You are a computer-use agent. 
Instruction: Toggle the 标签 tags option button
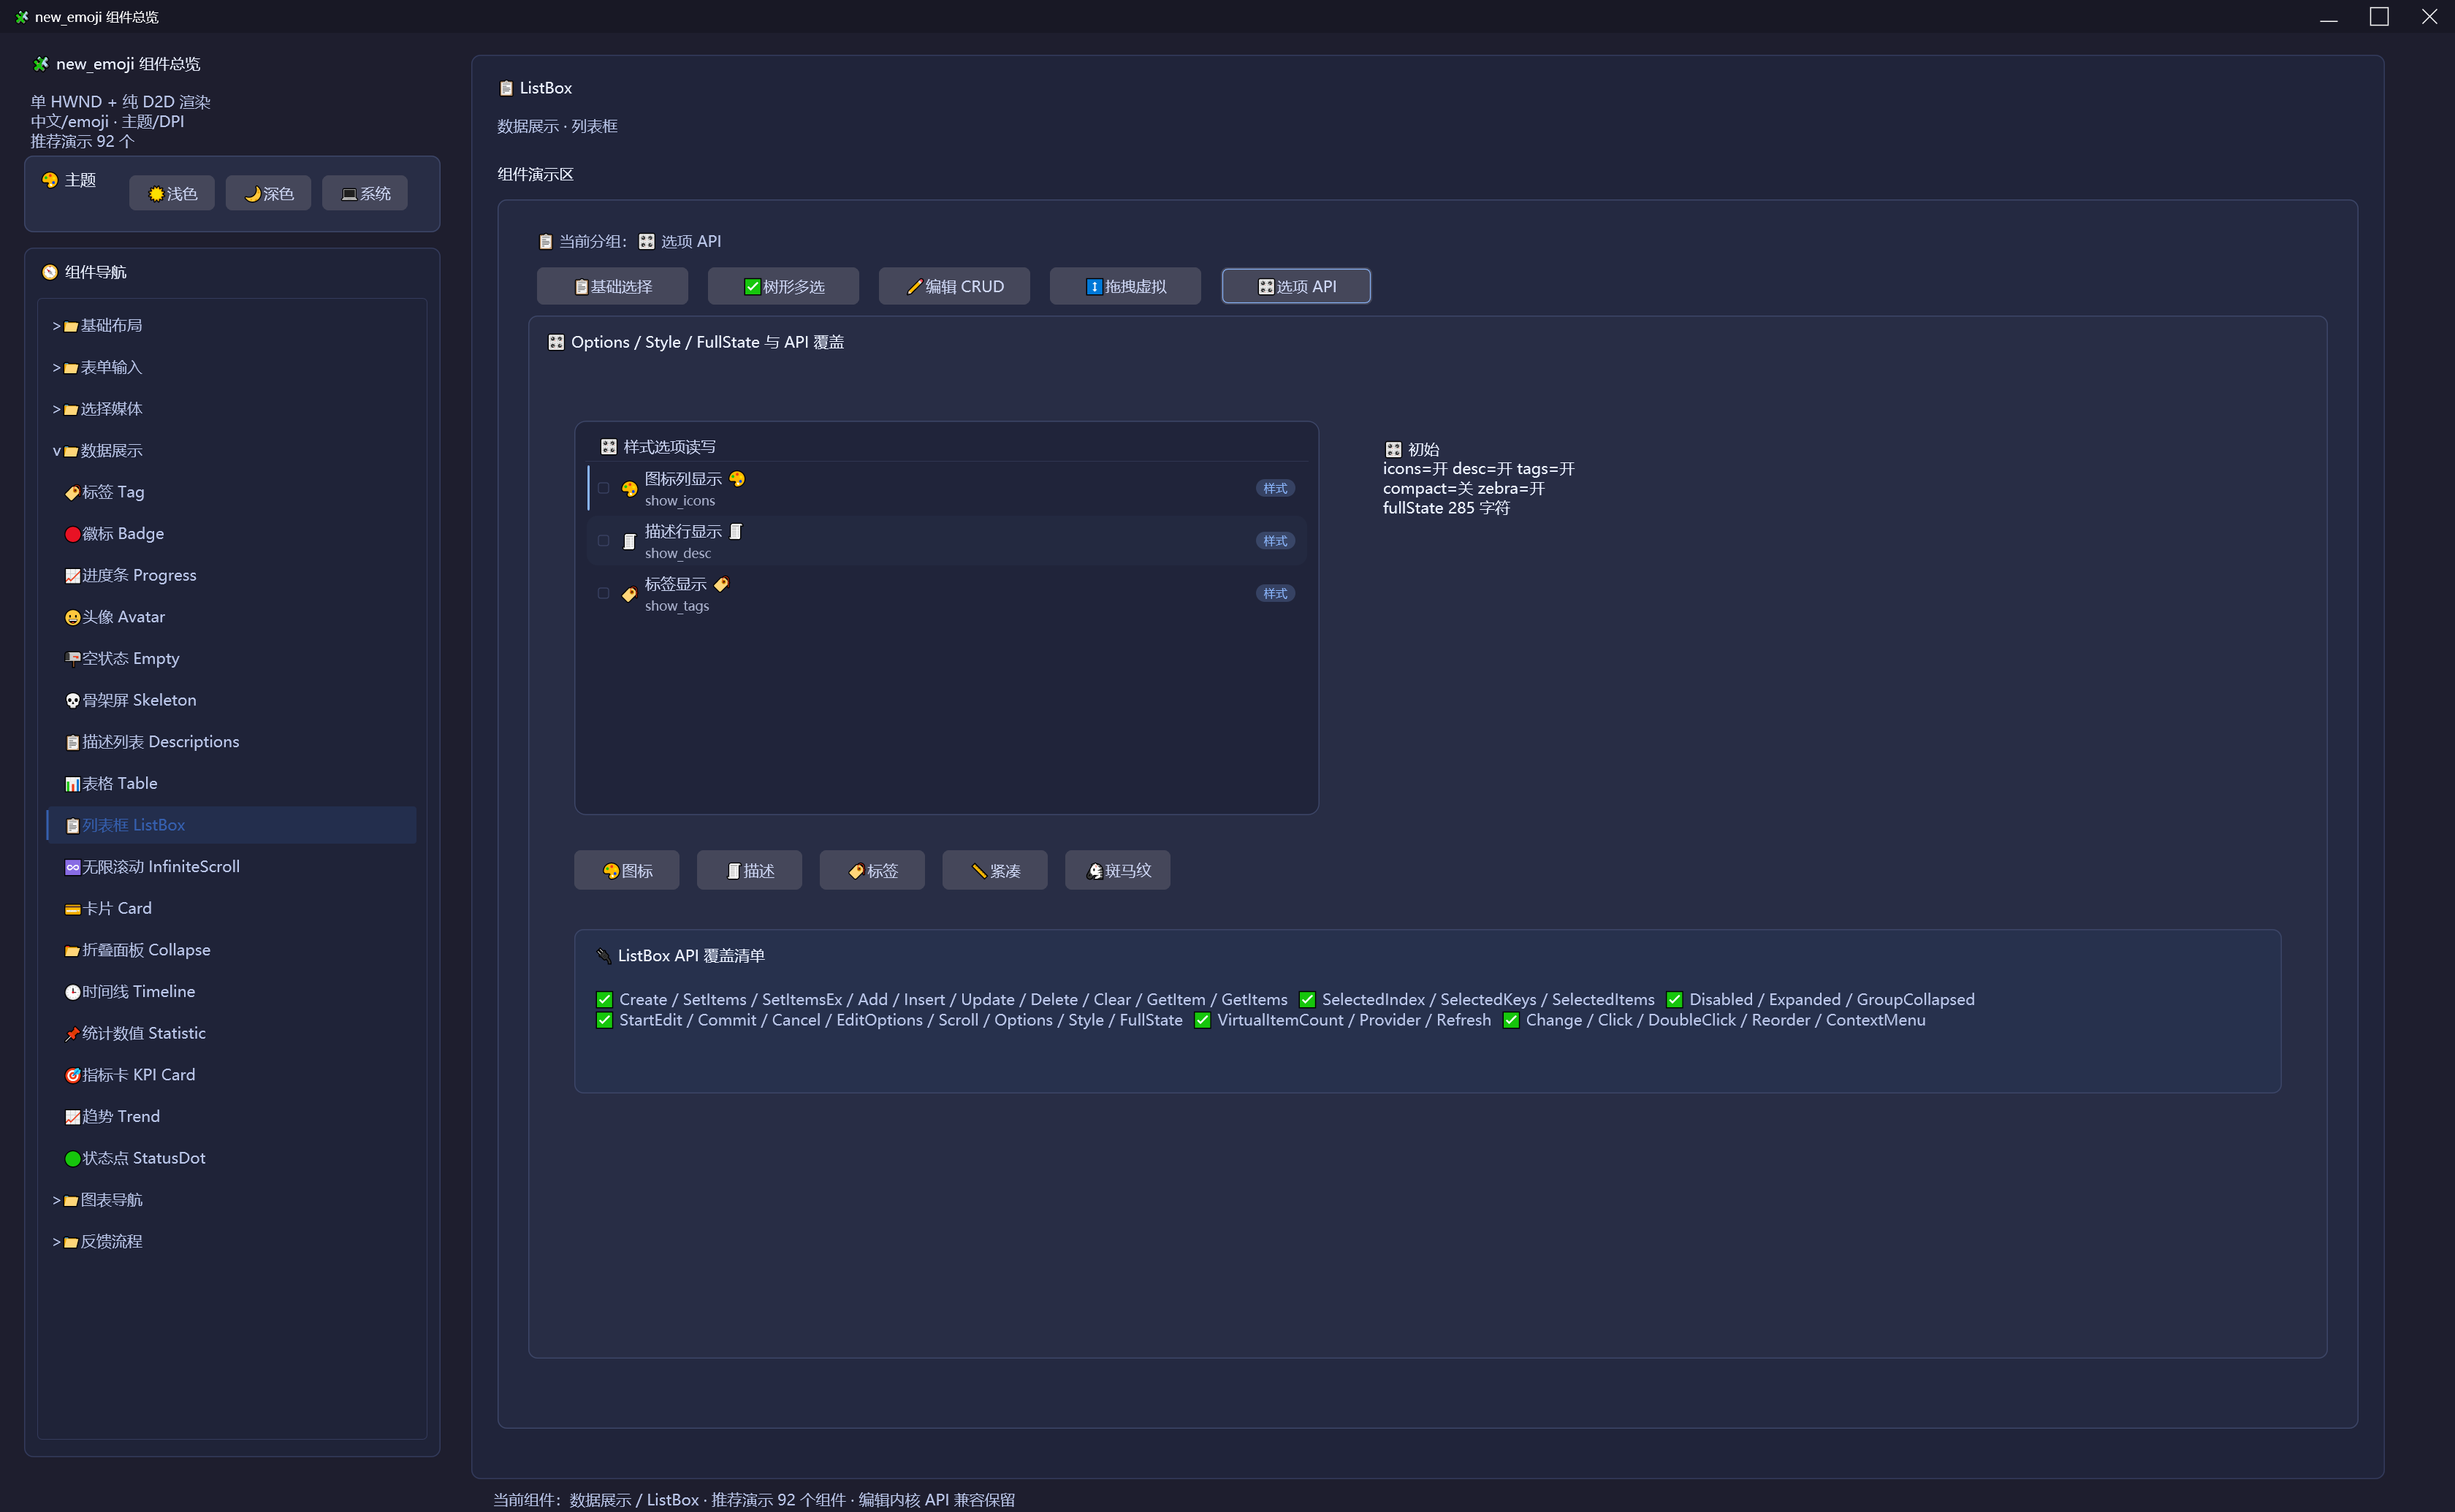872,871
